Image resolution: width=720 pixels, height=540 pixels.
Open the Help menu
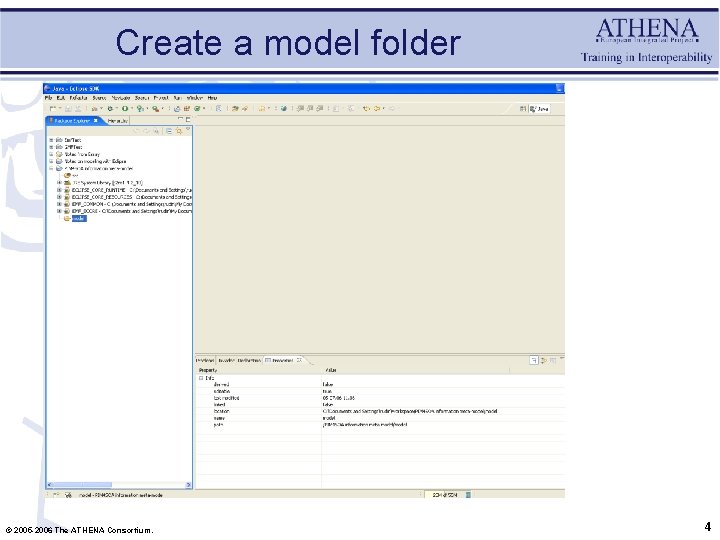click(x=212, y=98)
